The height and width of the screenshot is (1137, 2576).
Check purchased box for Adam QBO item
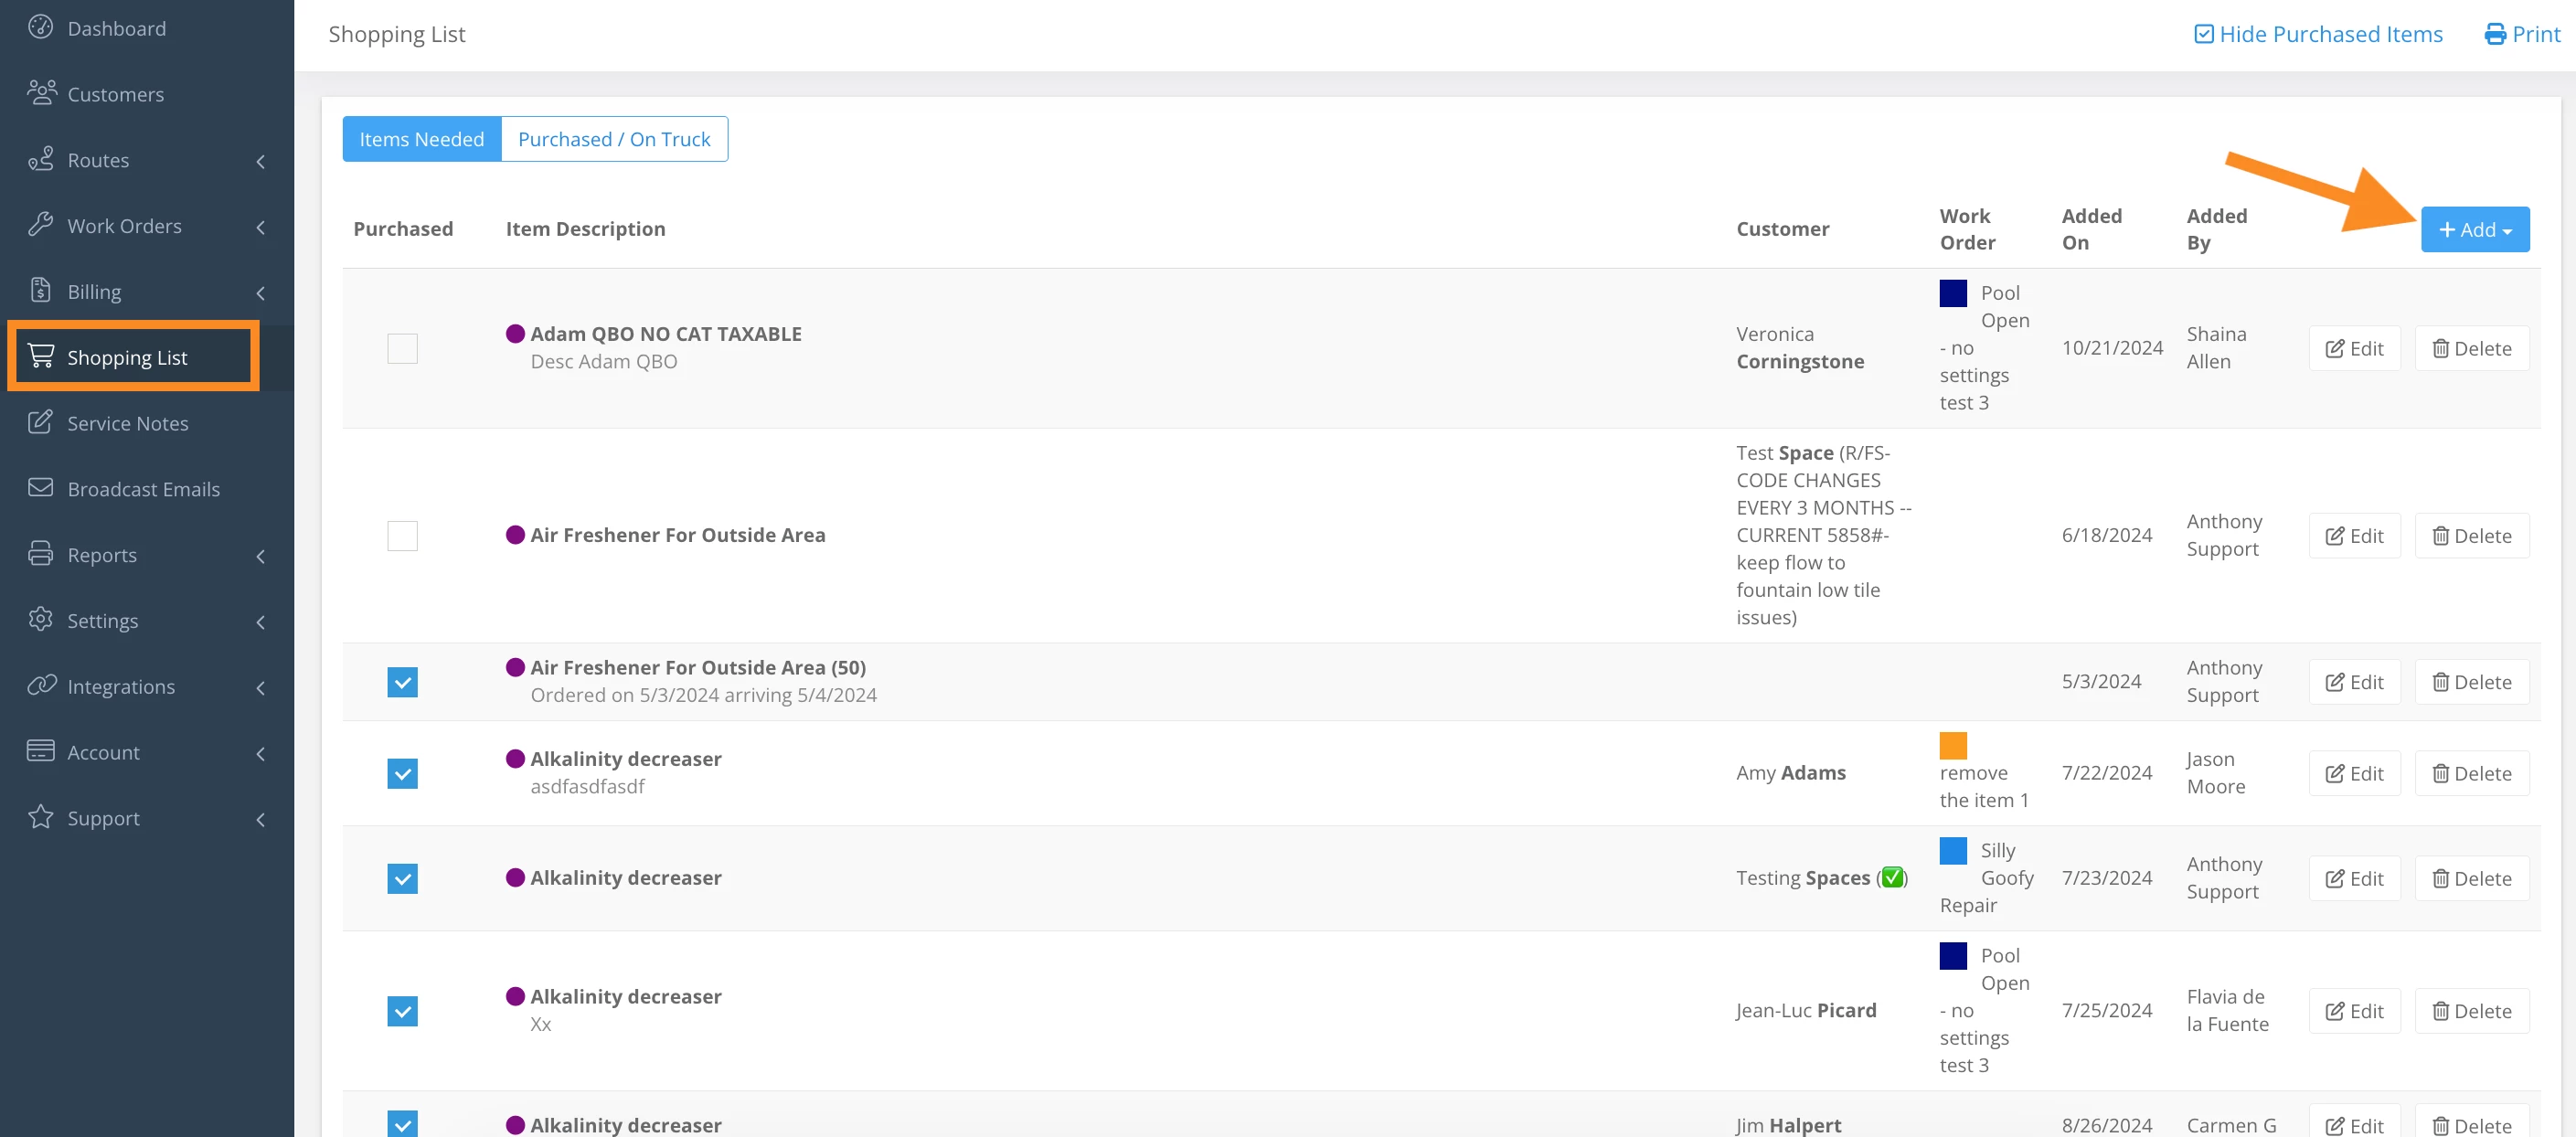[402, 348]
